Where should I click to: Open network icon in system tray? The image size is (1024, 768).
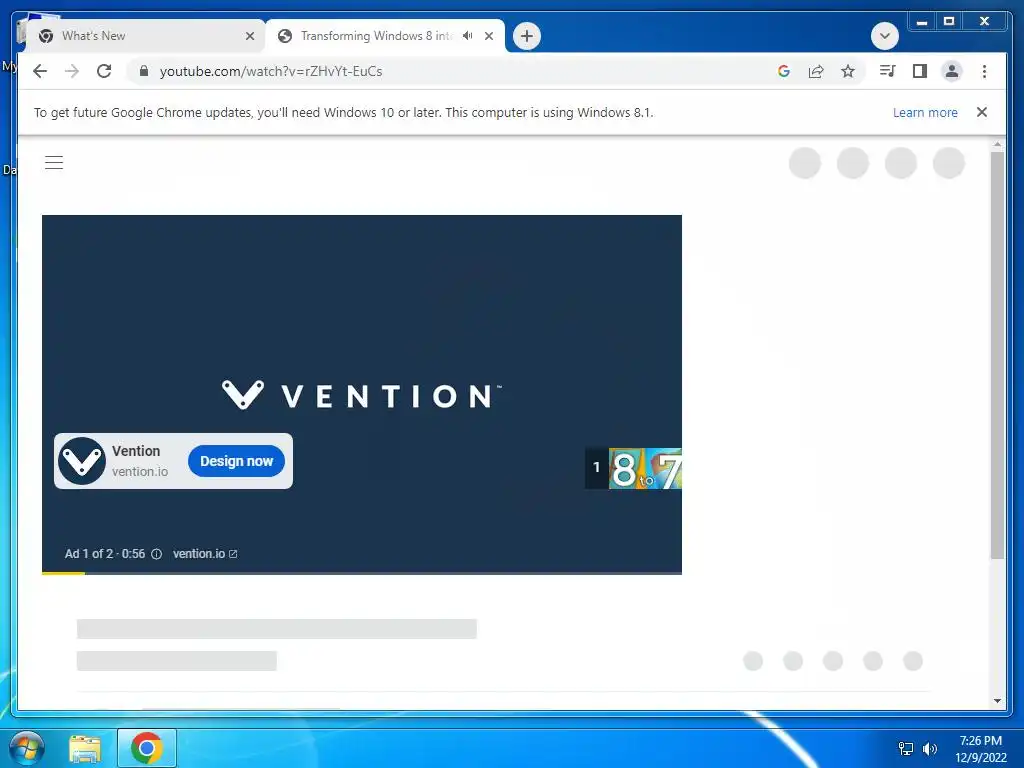coord(906,749)
